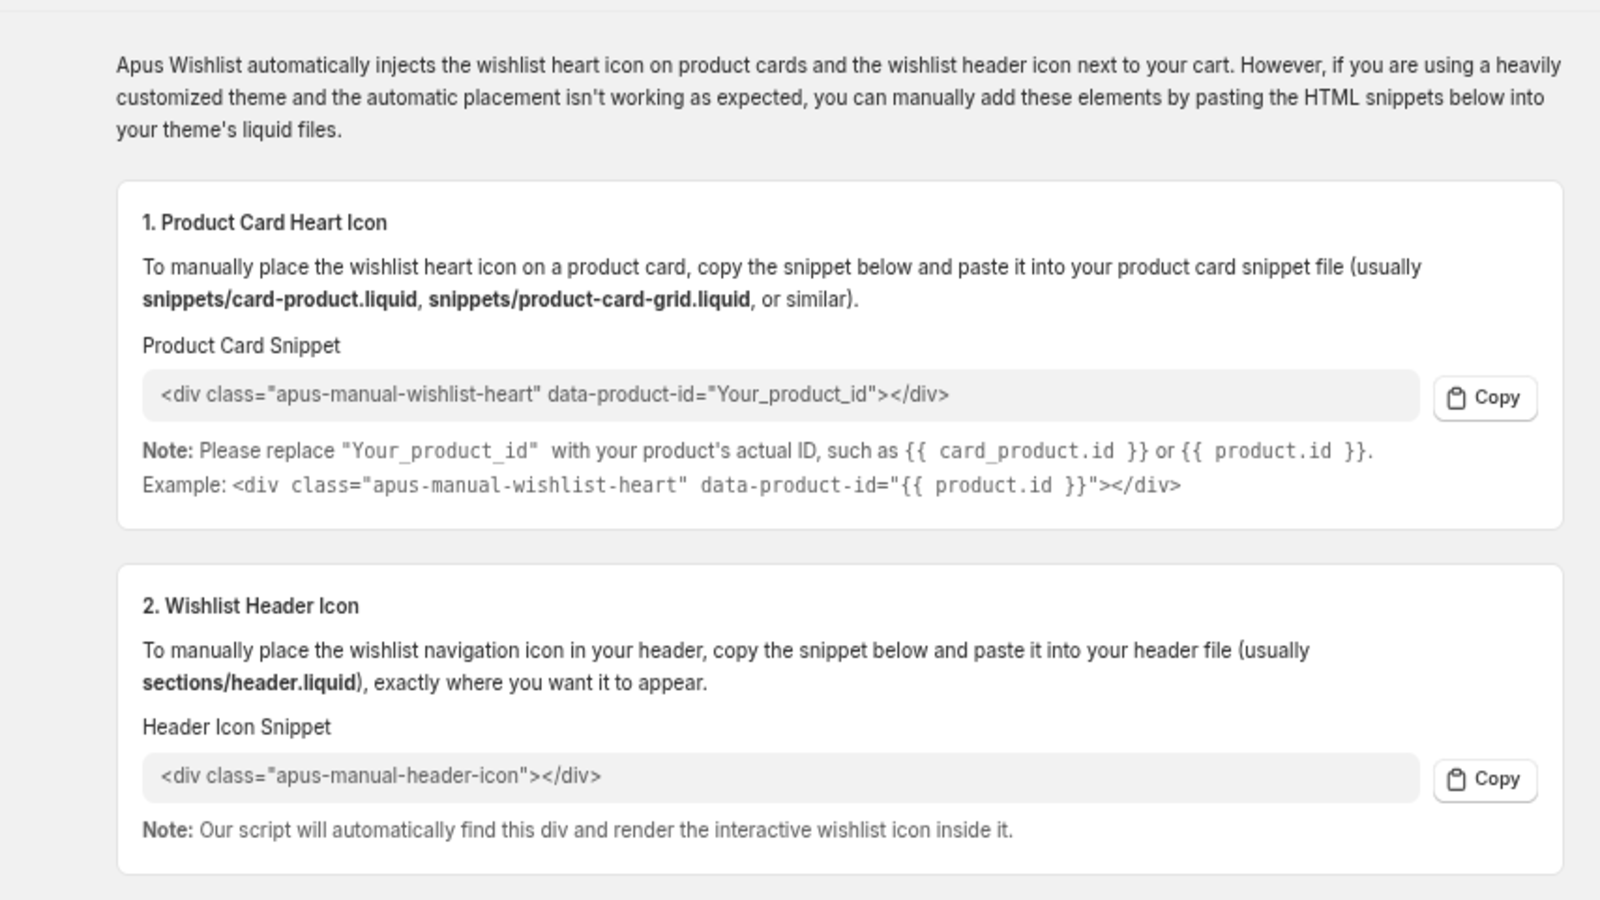
Task: Click bold text snippets/card-product.liquid
Action: tap(279, 300)
